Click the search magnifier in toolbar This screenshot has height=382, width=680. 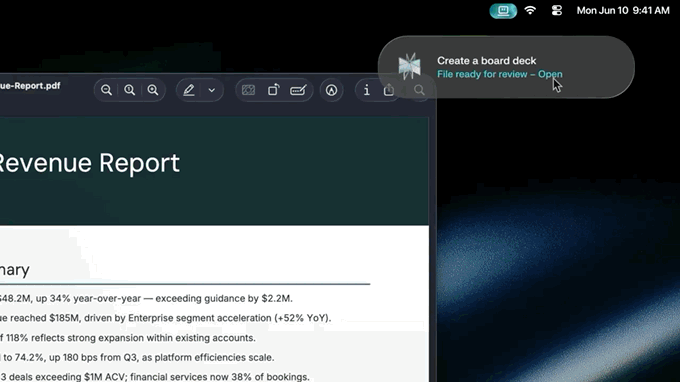click(419, 90)
